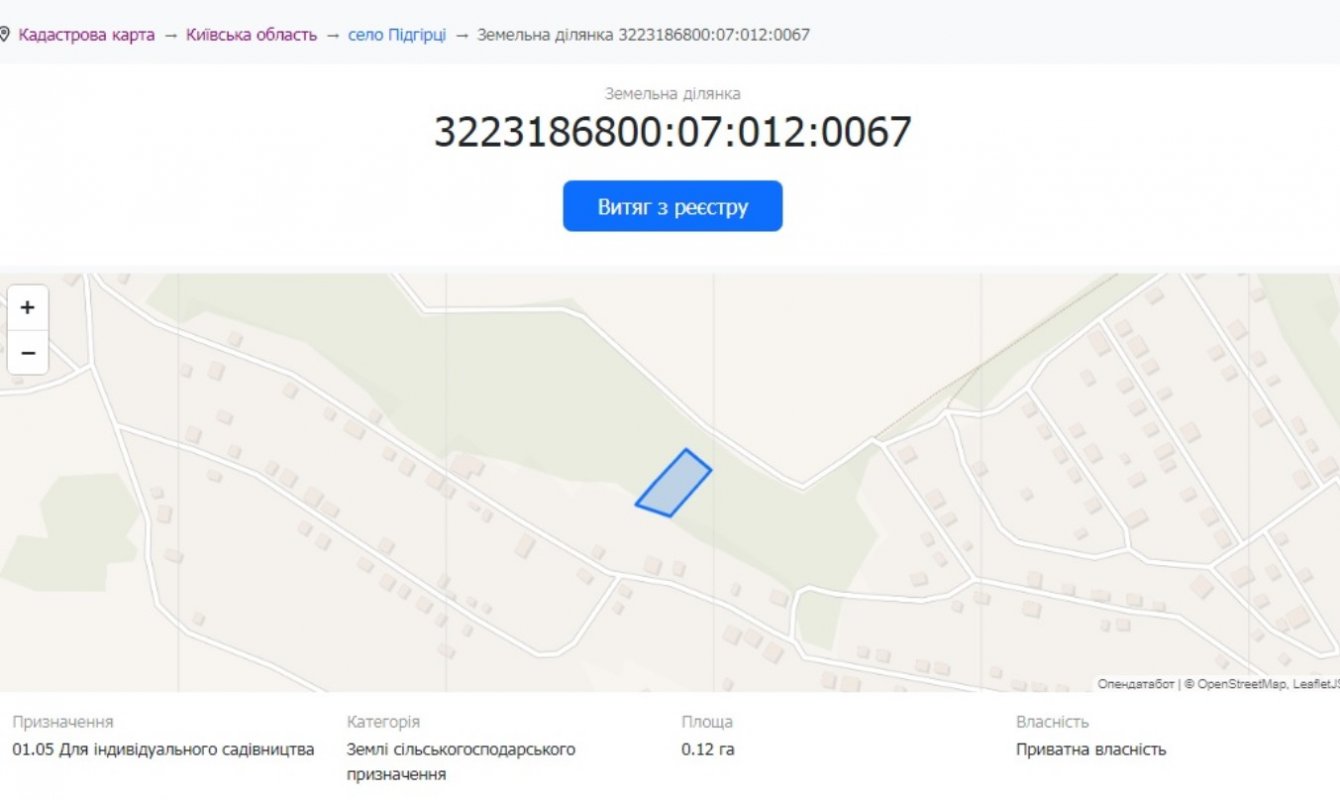The height and width of the screenshot is (800, 1340).
Task: Select the blue highlighted land parcel polygon
Action: pos(674,484)
